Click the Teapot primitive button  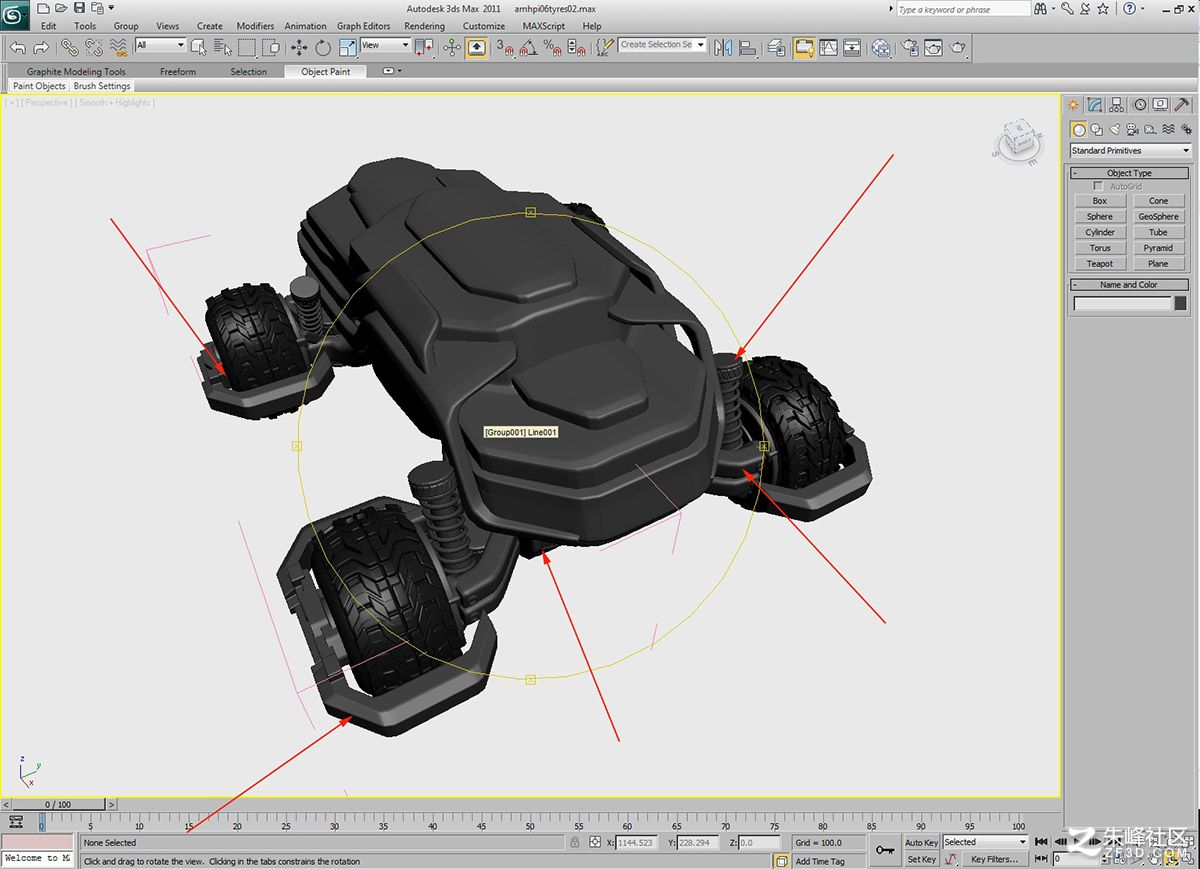(1100, 264)
